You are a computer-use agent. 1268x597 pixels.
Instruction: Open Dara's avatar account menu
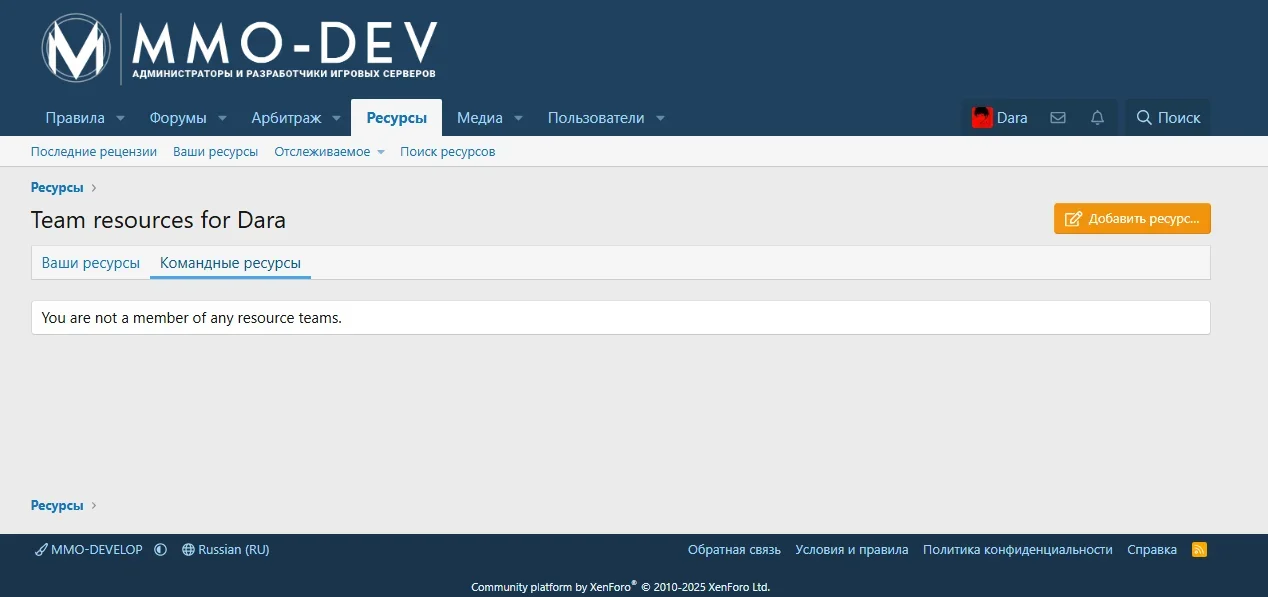(1000, 118)
